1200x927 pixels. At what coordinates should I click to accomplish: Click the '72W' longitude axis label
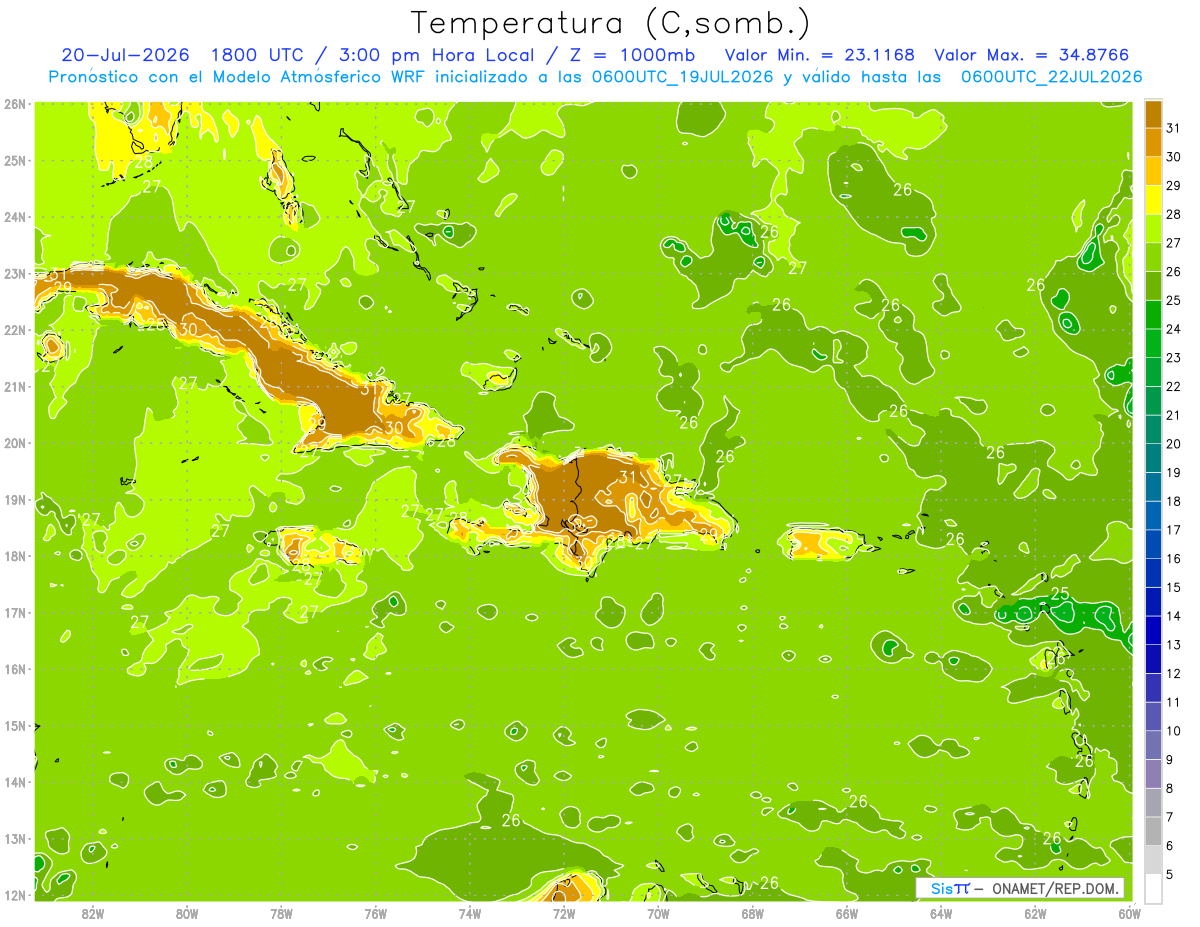click(x=564, y=913)
